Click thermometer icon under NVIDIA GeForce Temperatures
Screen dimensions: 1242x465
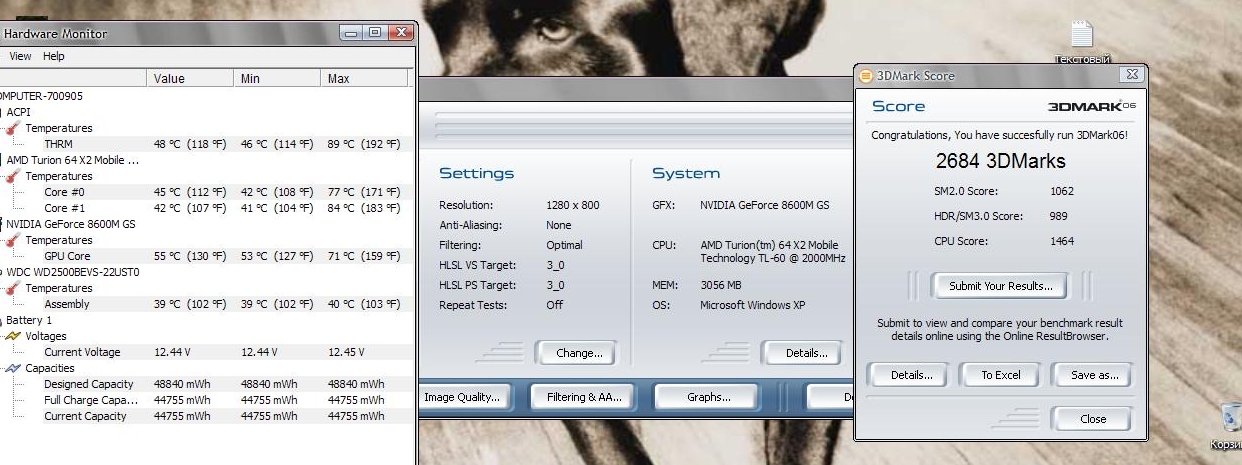[x=13, y=240]
